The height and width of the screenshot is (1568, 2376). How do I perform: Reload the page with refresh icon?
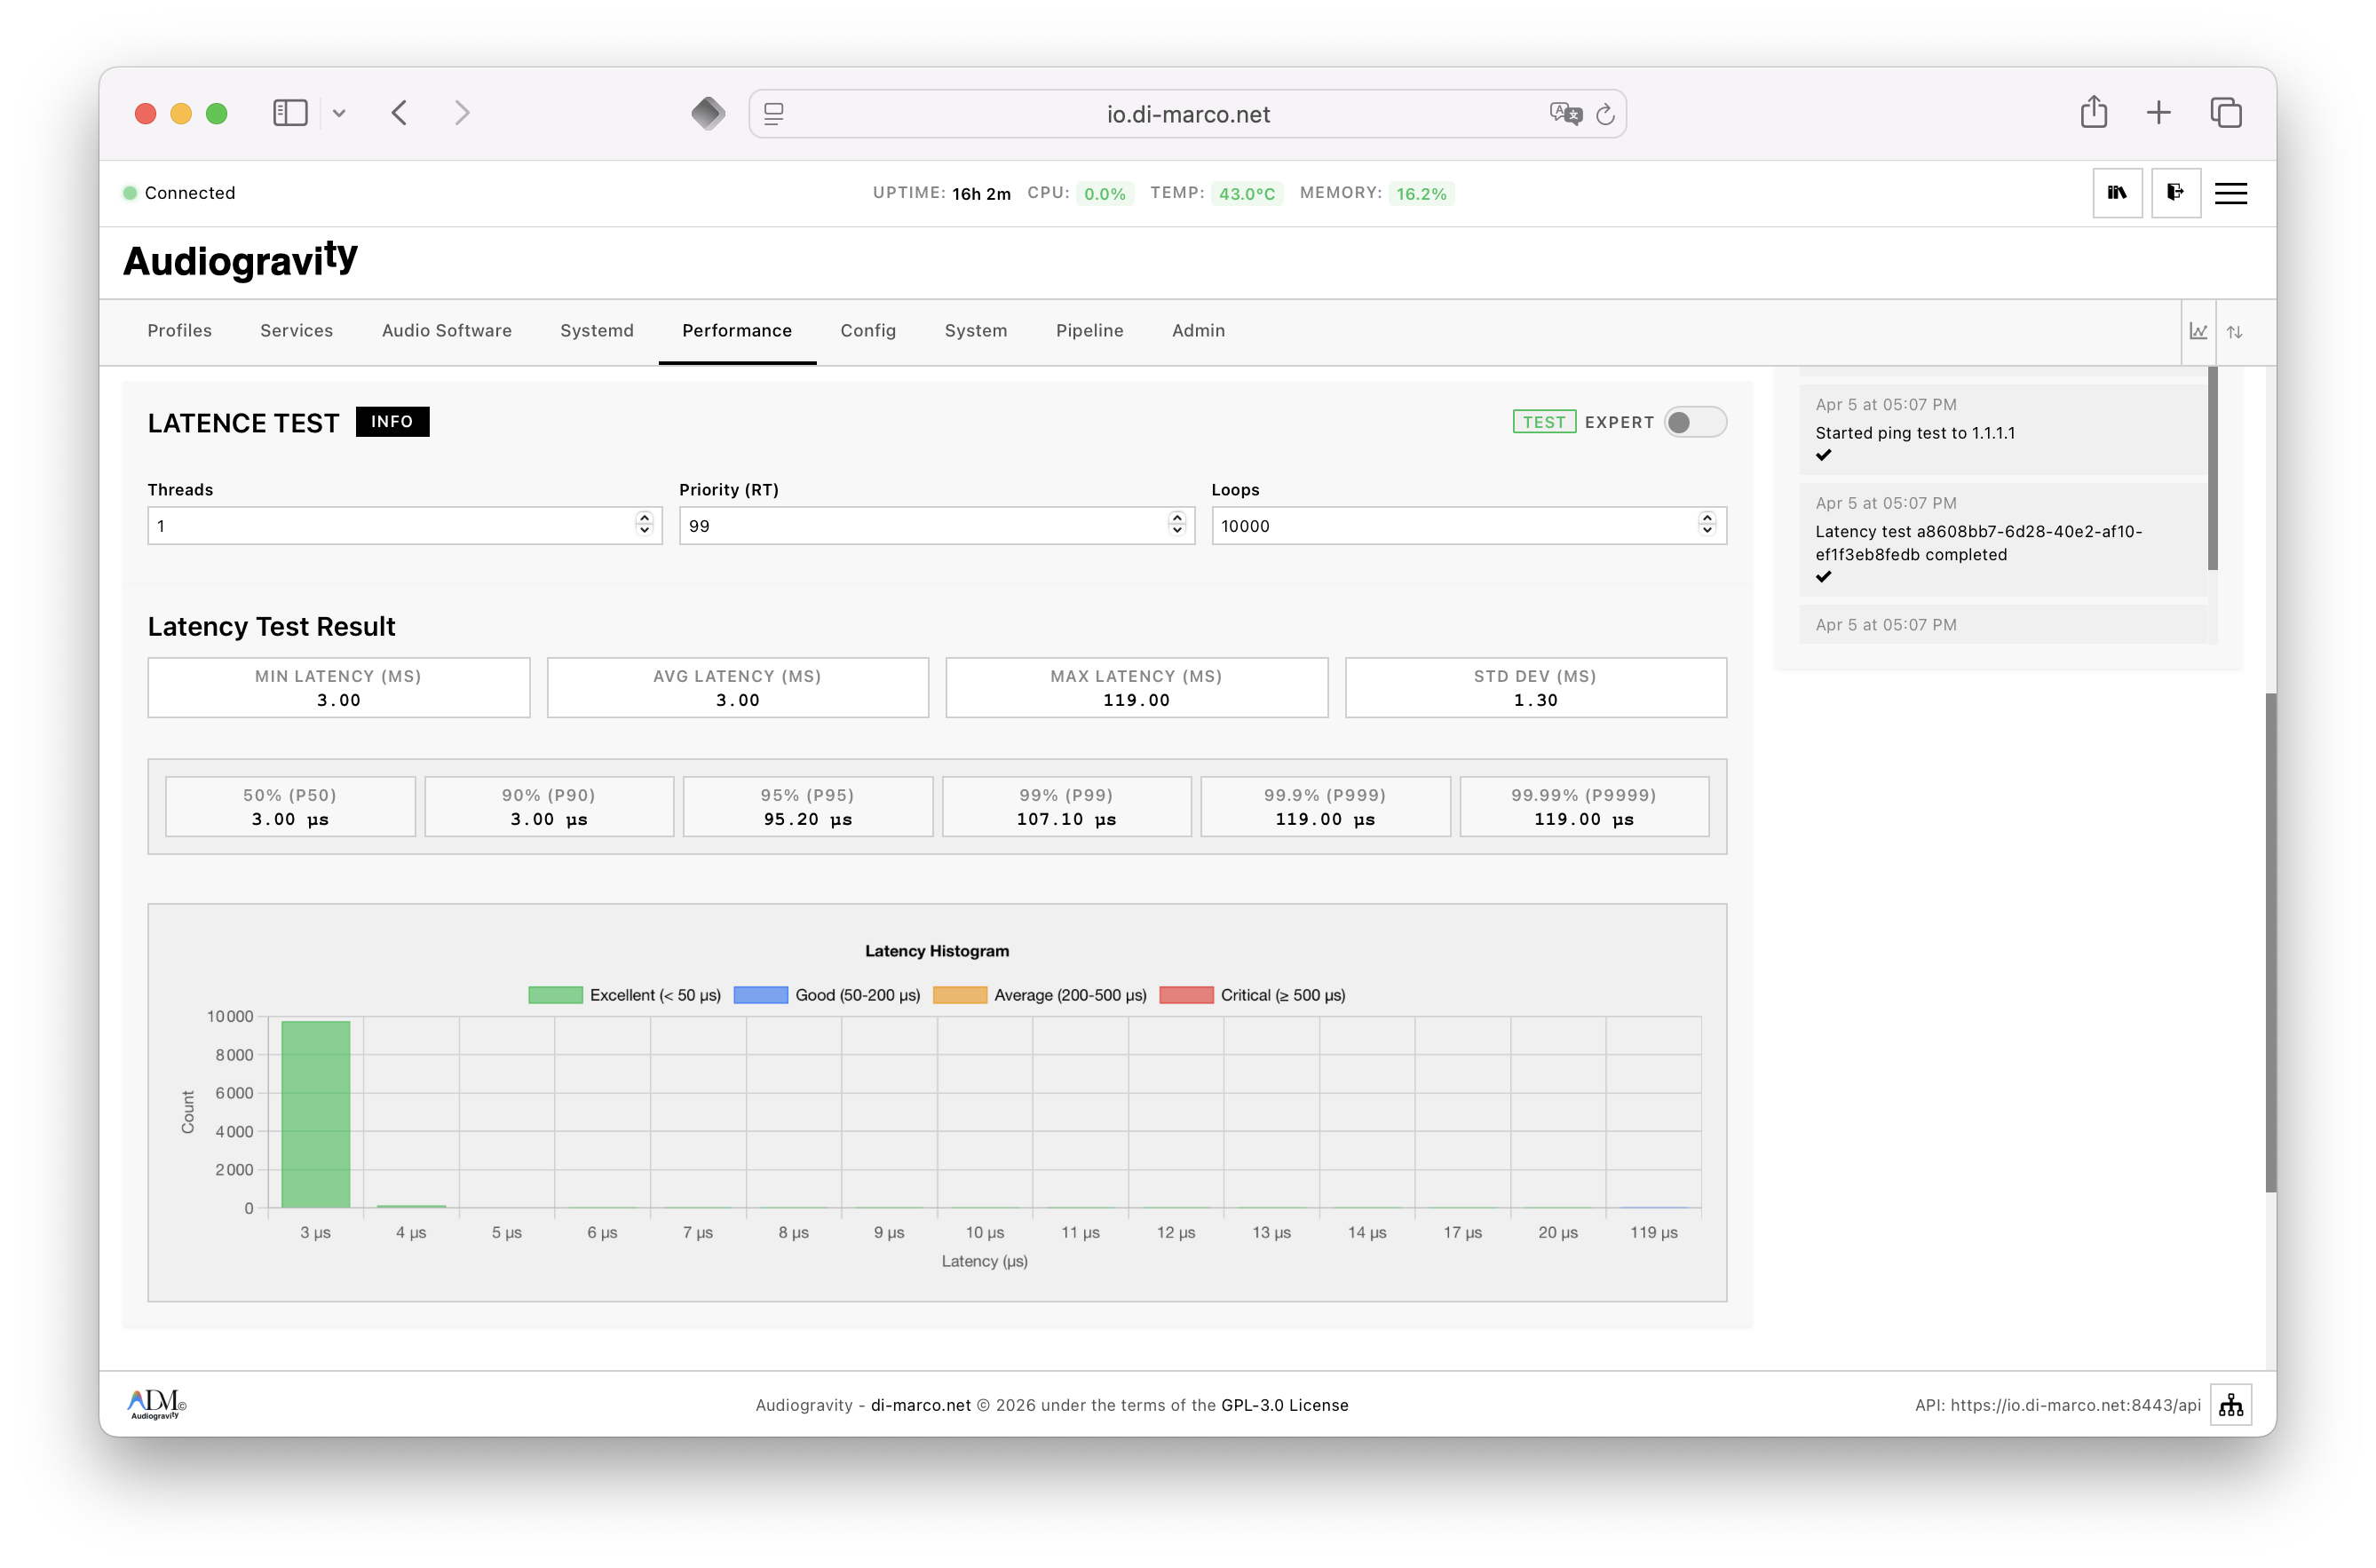click(x=1605, y=114)
